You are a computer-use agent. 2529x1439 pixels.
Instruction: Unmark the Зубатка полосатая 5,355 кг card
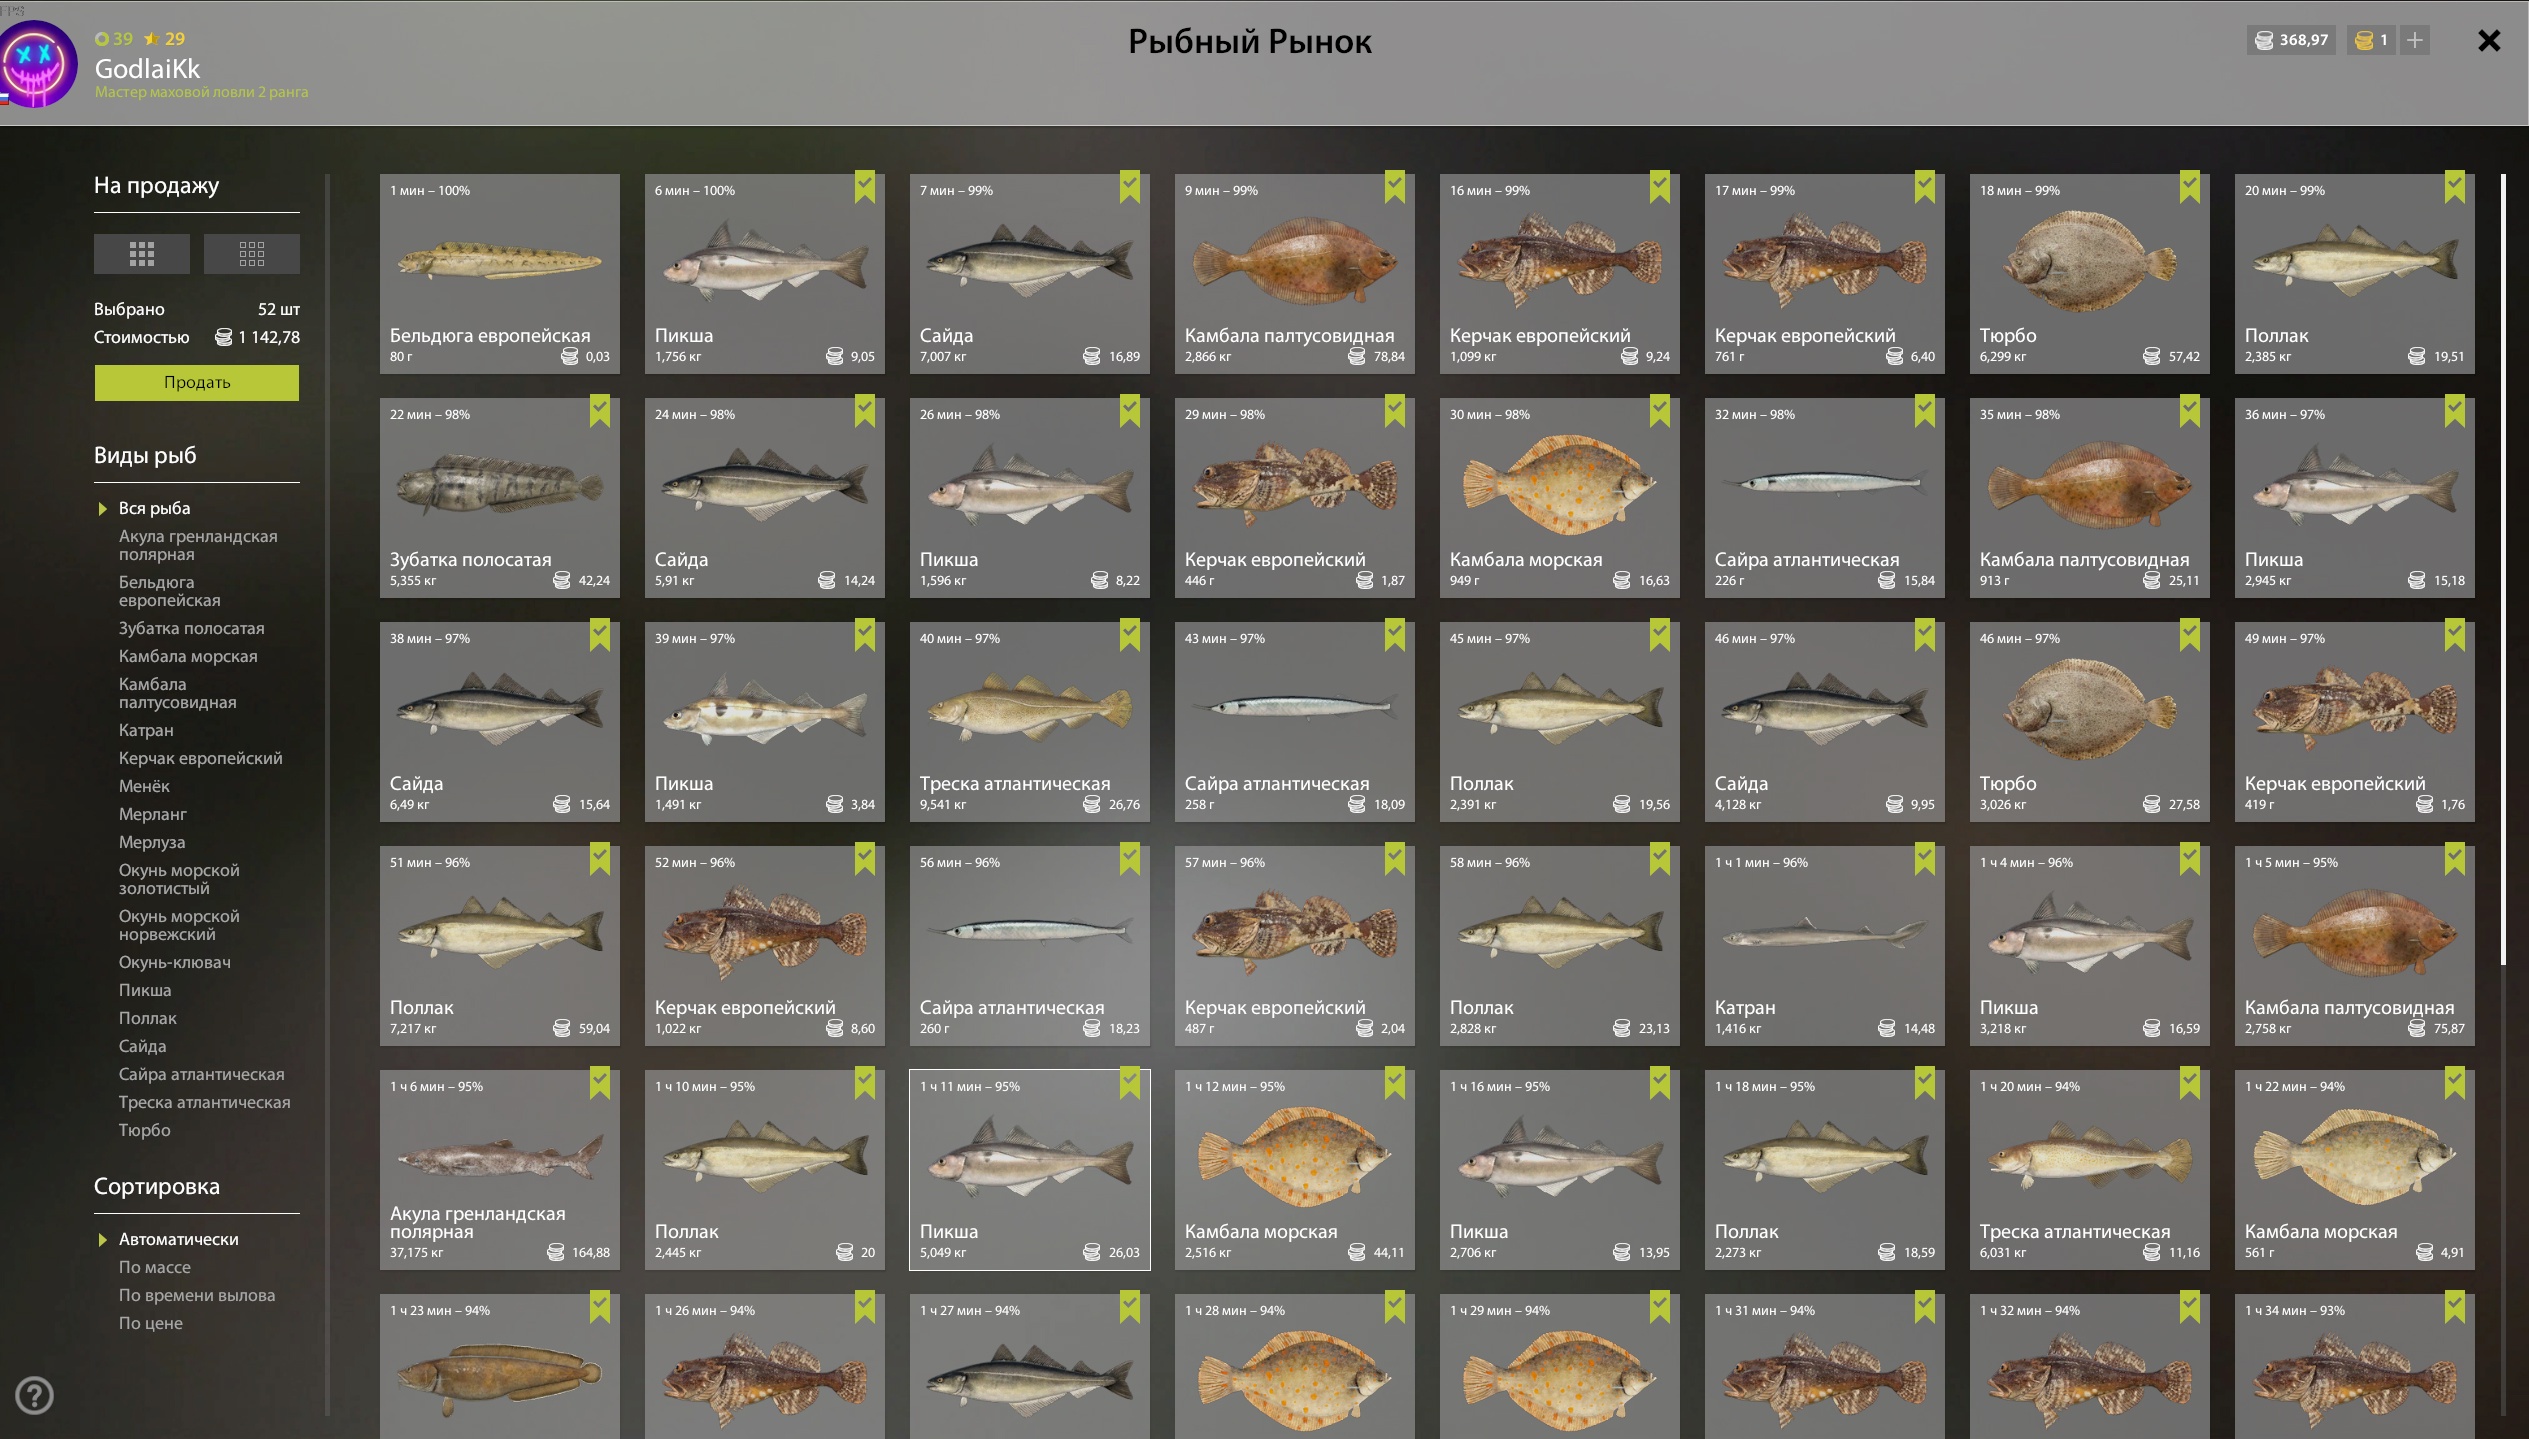599,410
